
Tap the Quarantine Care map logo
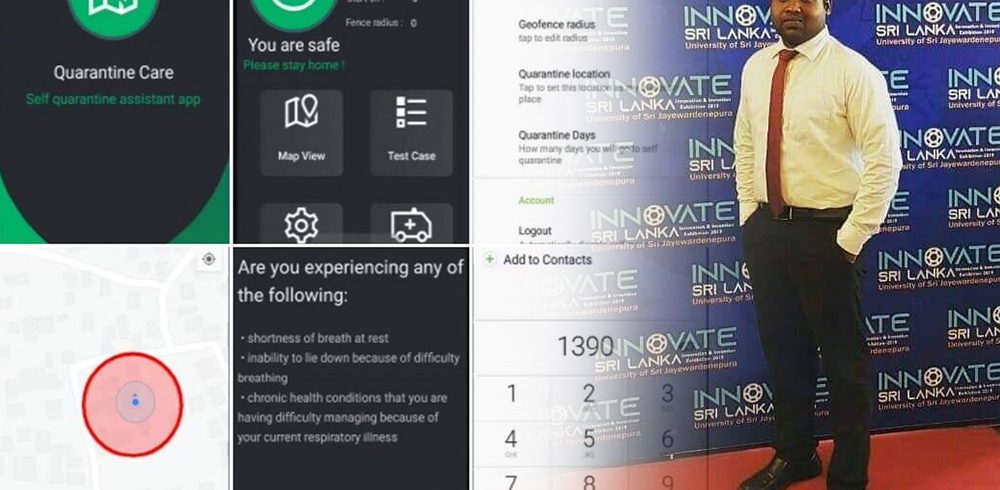[113, 10]
